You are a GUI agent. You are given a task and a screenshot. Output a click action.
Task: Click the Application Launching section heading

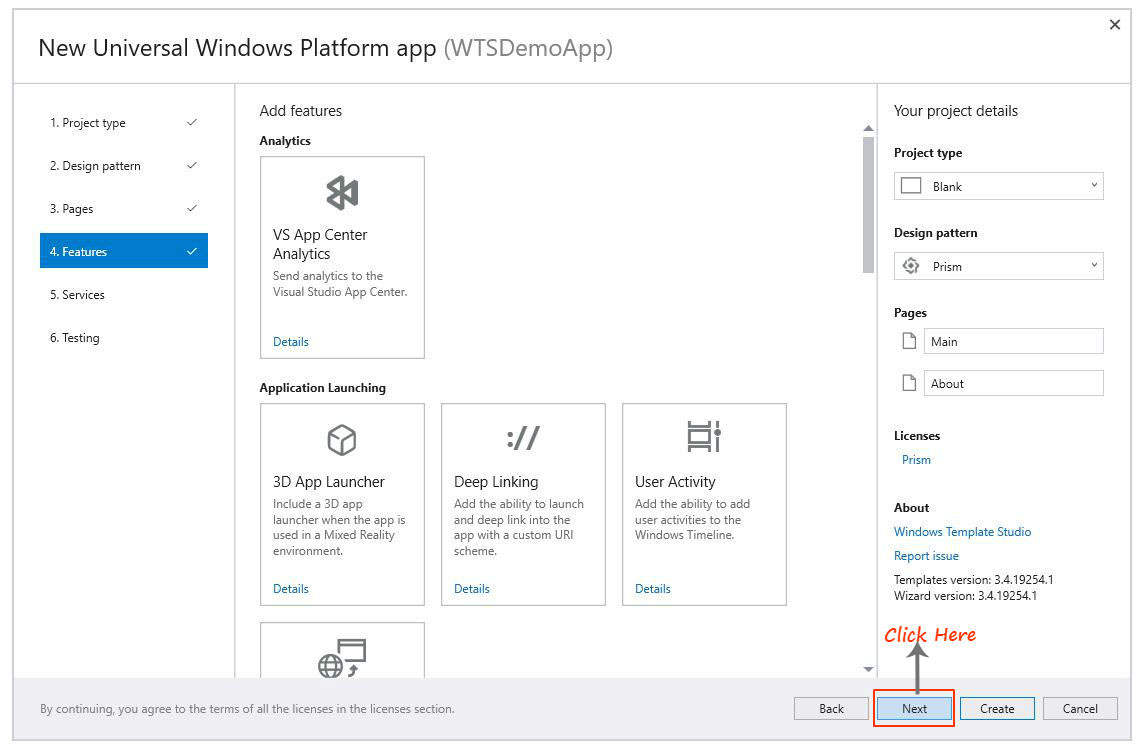[322, 387]
